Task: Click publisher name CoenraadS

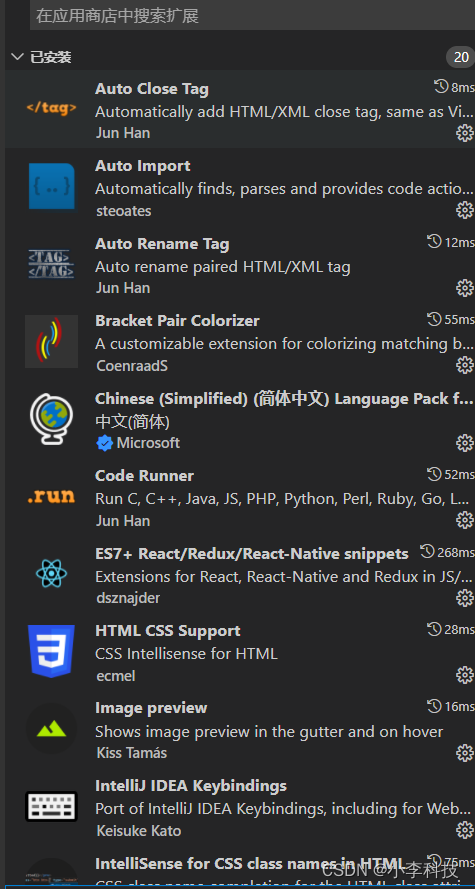Action: coord(132,366)
